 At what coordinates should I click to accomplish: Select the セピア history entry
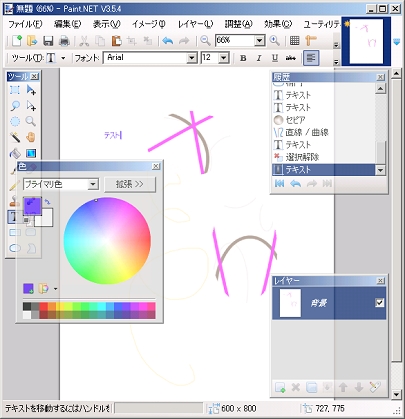point(323,119)
